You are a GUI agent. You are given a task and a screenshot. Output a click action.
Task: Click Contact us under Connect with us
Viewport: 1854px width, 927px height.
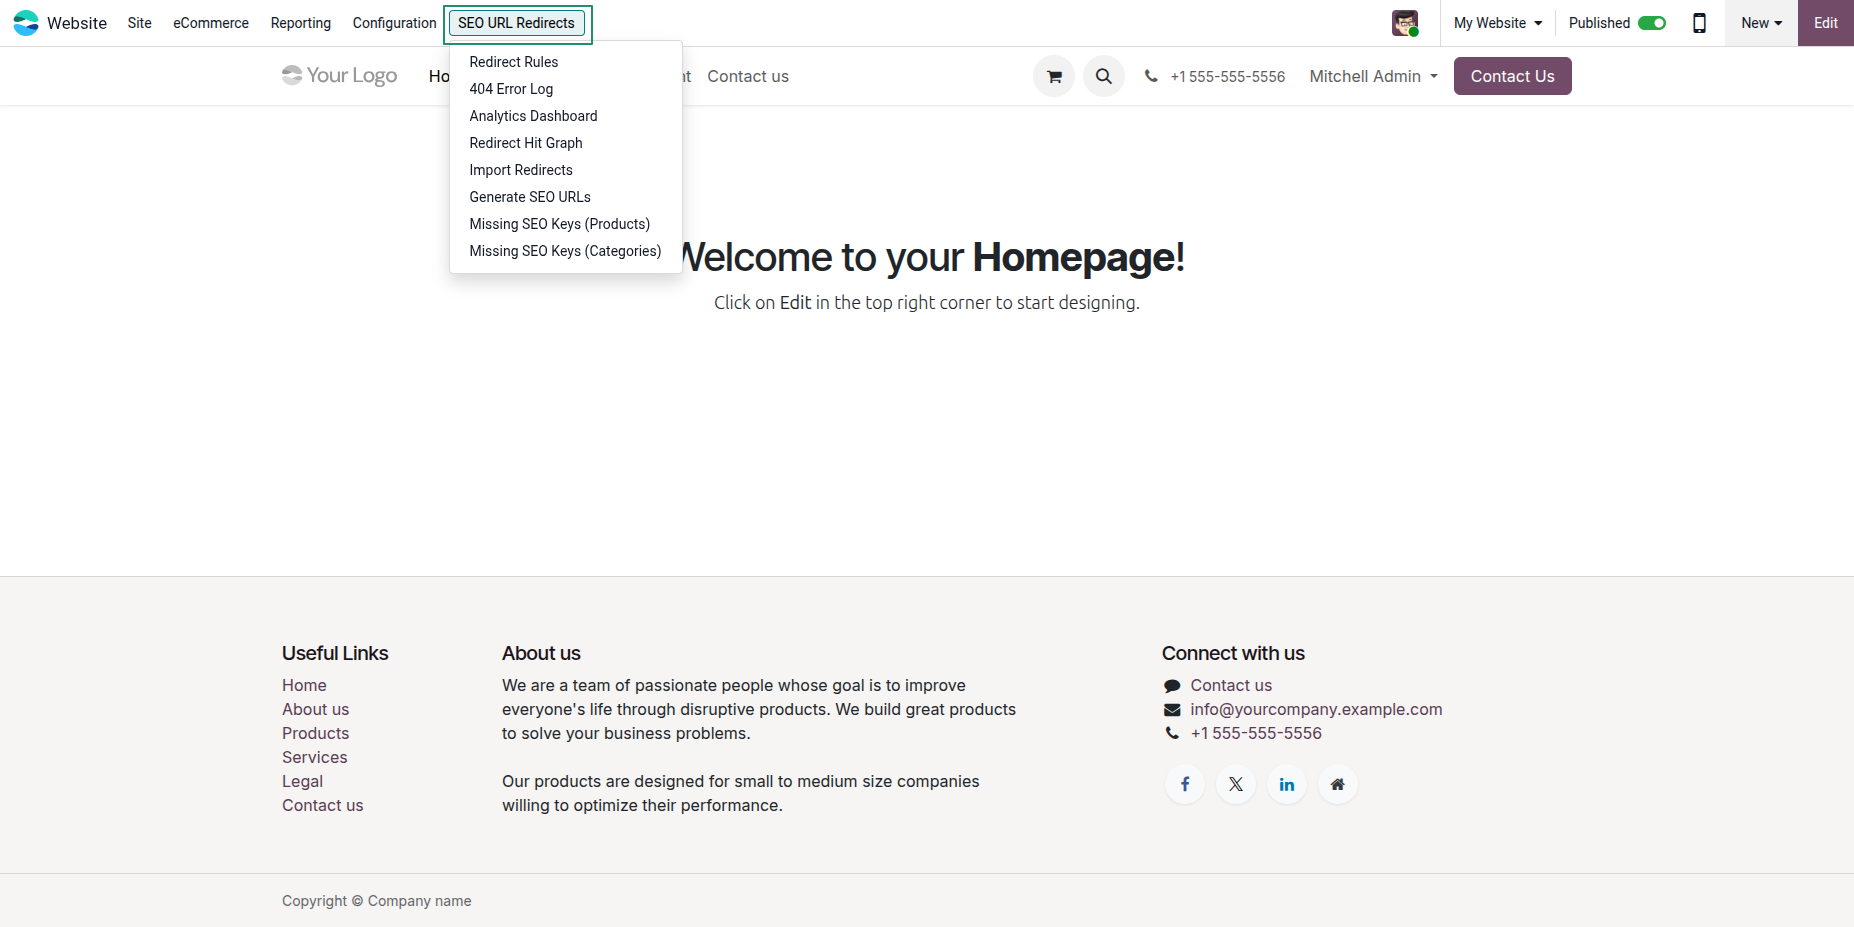[1231, 685]
